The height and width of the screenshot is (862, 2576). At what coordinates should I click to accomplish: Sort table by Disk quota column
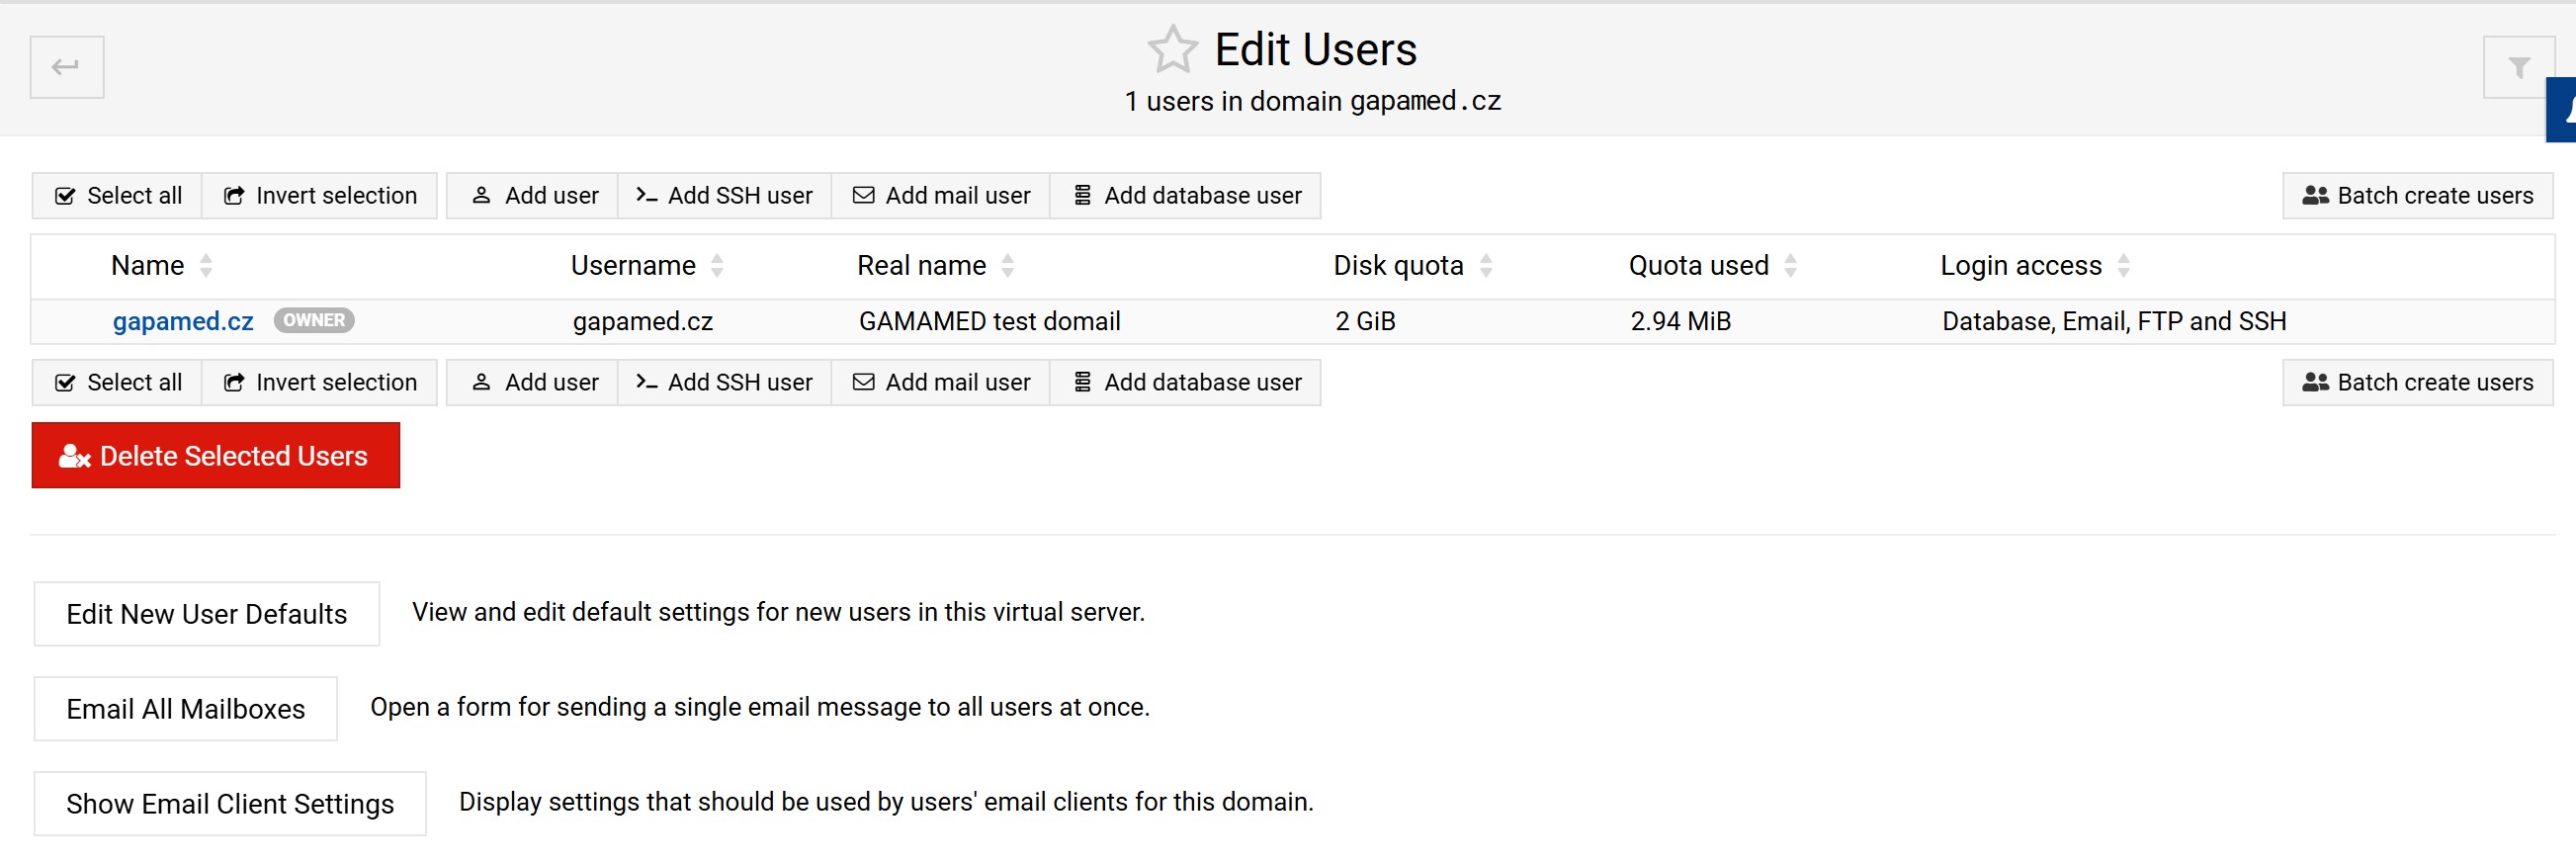pyautogui.click(x=1397, y=266)
